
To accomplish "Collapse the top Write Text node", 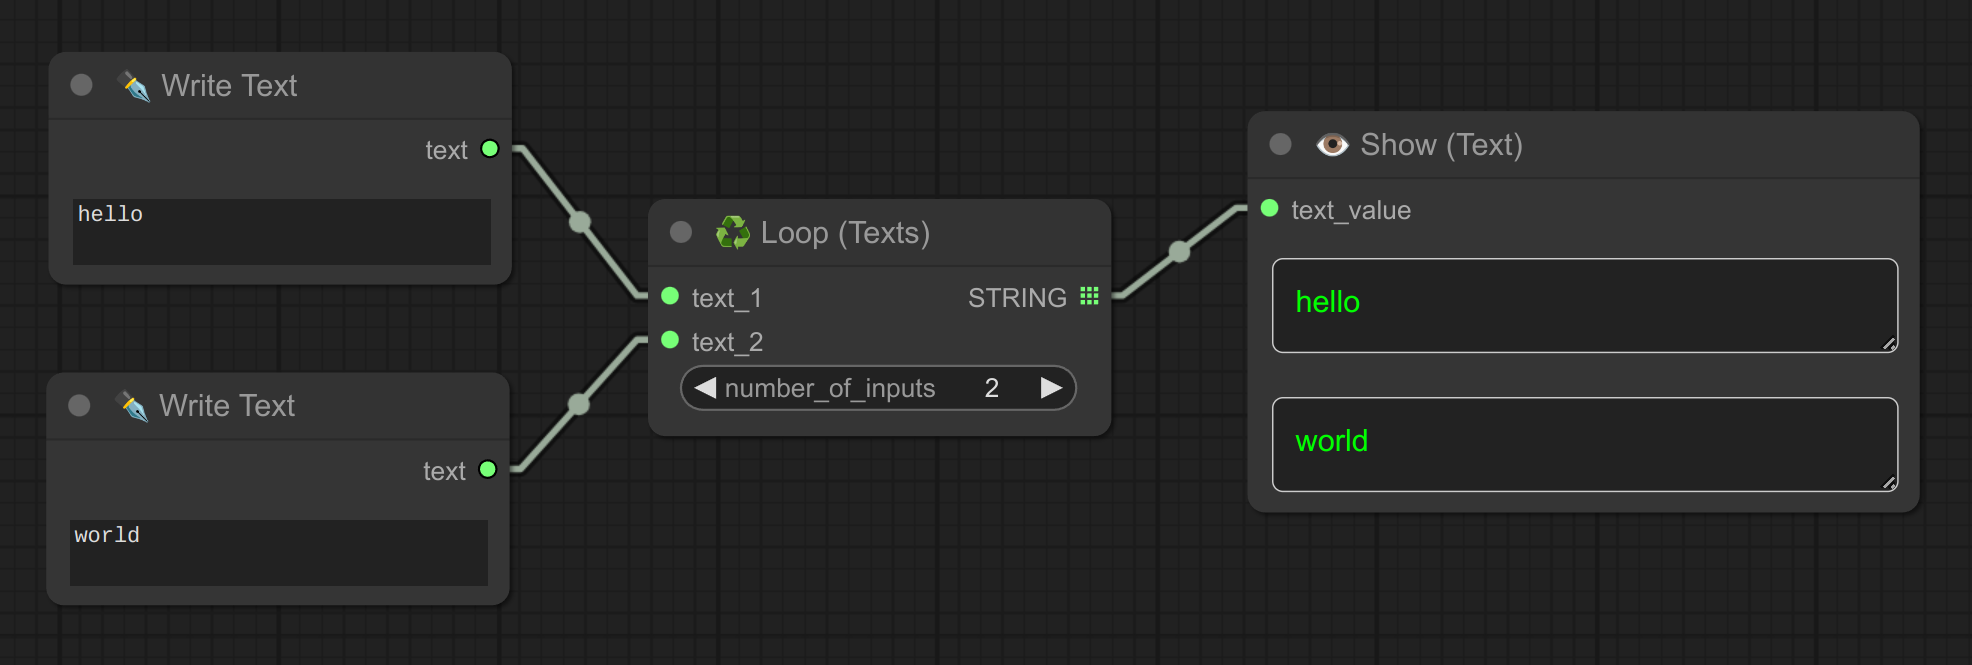I will click(x=82, y=85).
